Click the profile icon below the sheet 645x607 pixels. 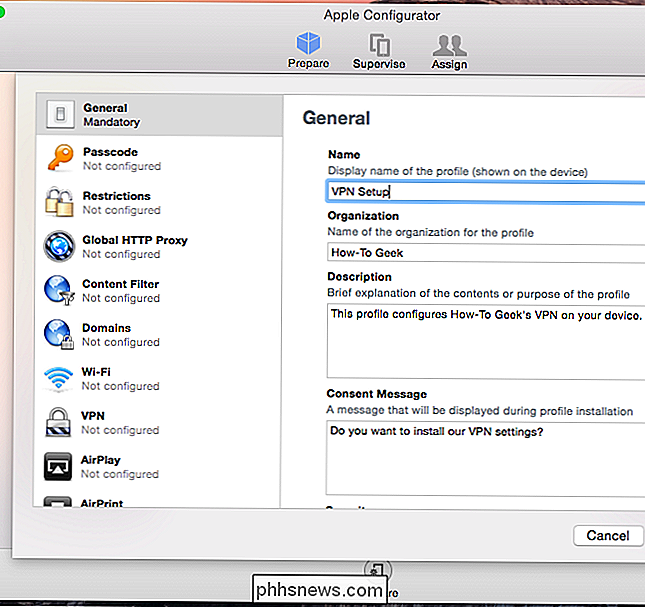click(x=377, y=570)
